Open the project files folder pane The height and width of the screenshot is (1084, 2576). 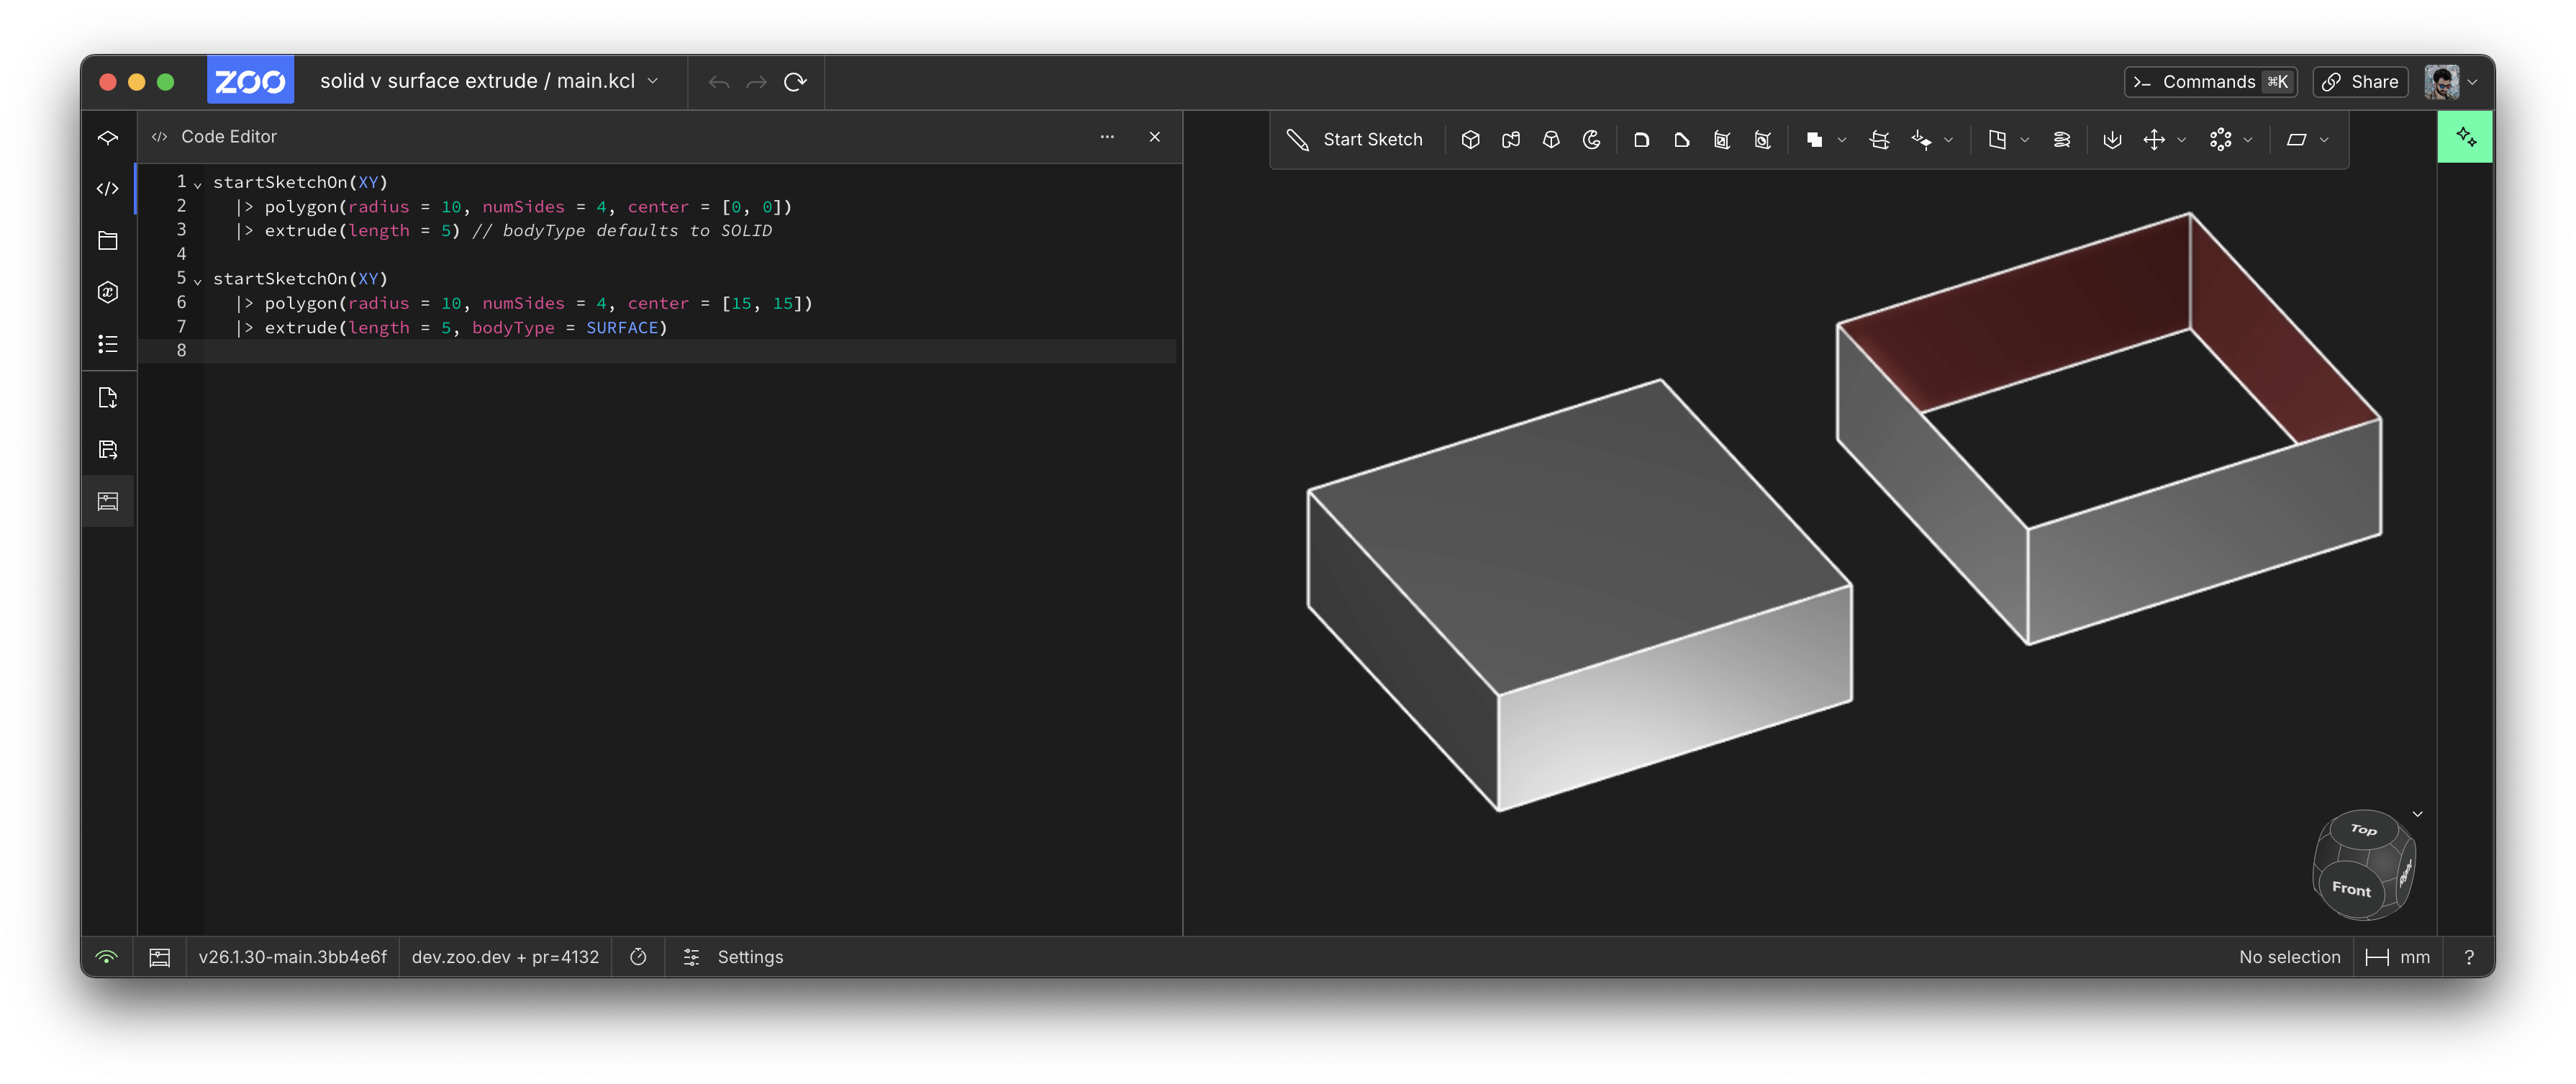tap(108, 241)
